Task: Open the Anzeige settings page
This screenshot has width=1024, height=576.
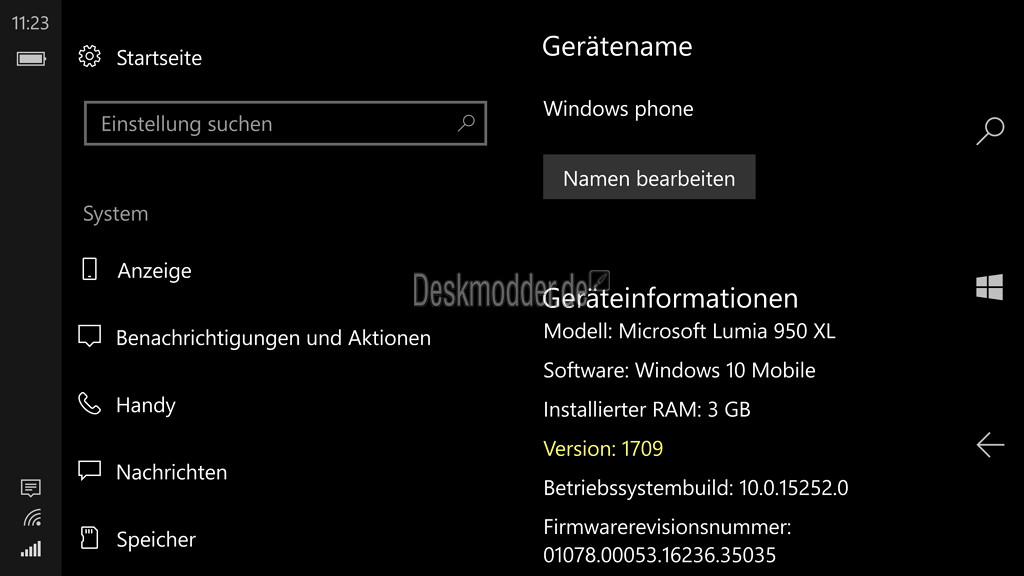Action: click(x=154, y=270)
